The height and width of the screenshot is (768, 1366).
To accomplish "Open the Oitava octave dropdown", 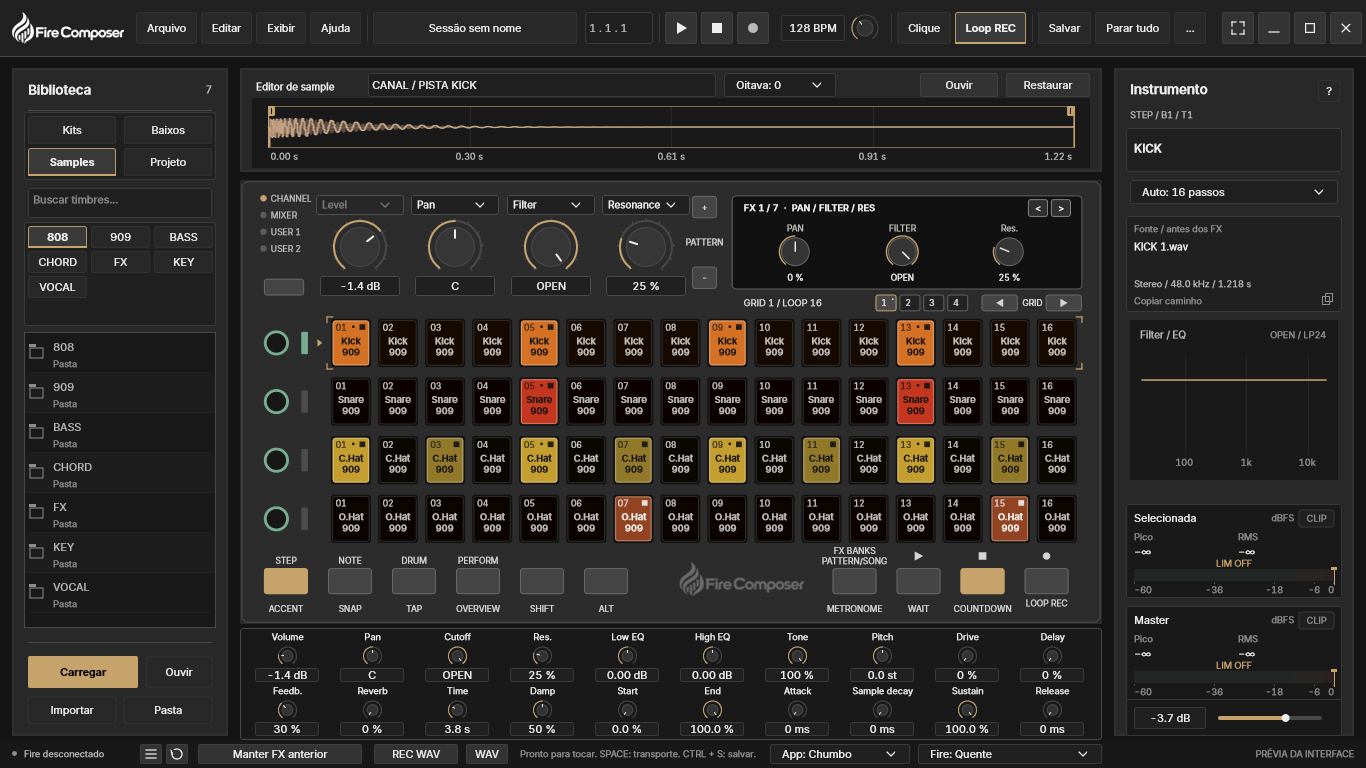I will point(779,85).
